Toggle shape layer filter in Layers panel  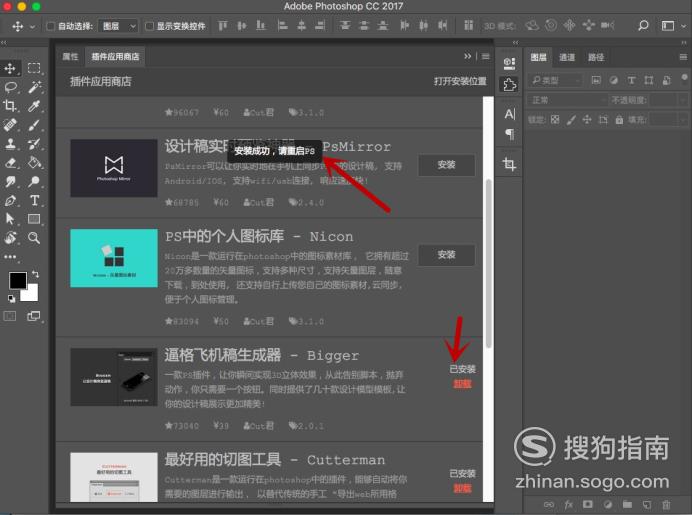tap(649, 80)
